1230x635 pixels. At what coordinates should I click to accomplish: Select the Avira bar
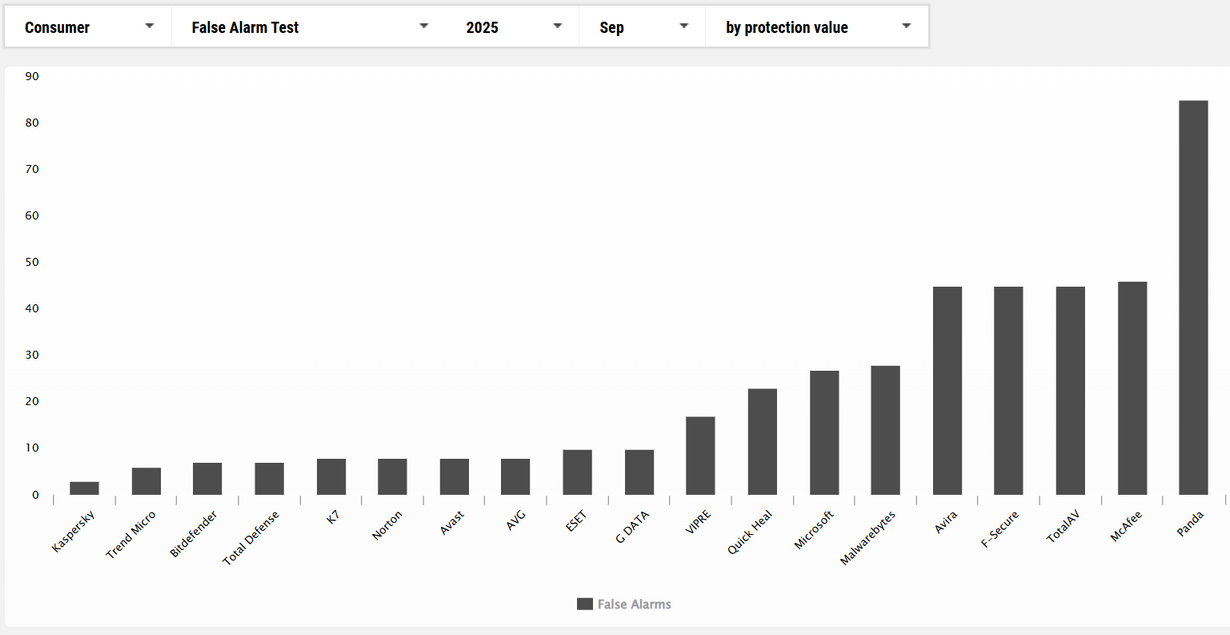(947, 391)
